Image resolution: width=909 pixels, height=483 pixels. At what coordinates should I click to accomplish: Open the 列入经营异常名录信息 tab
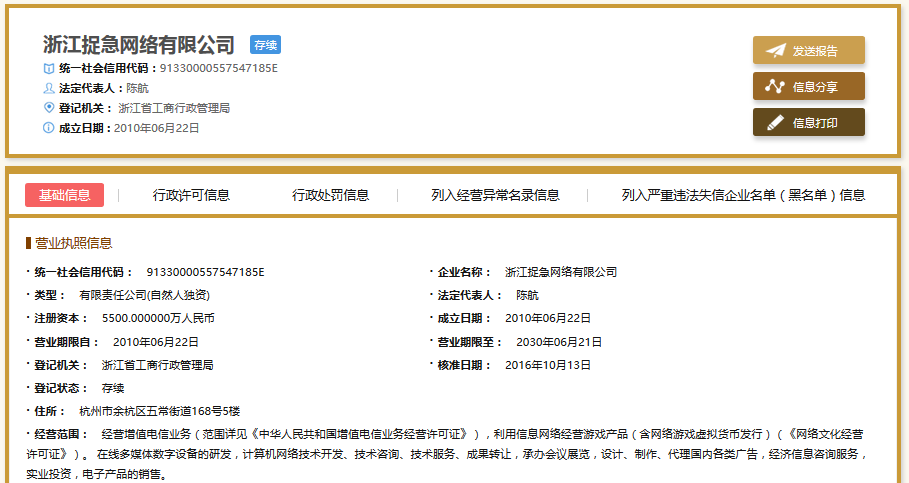pos(495,195)
